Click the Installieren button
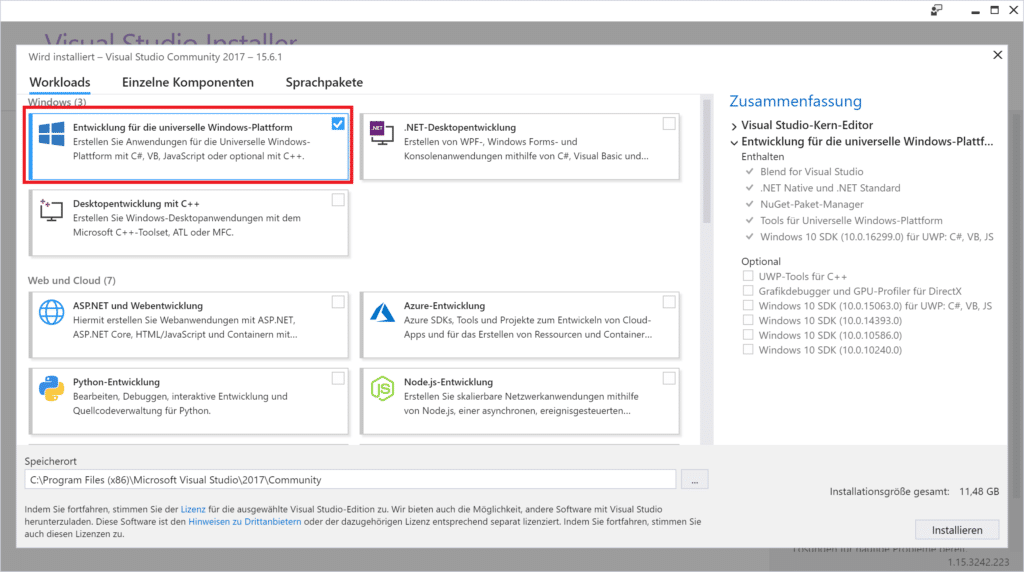 (957, 530)
